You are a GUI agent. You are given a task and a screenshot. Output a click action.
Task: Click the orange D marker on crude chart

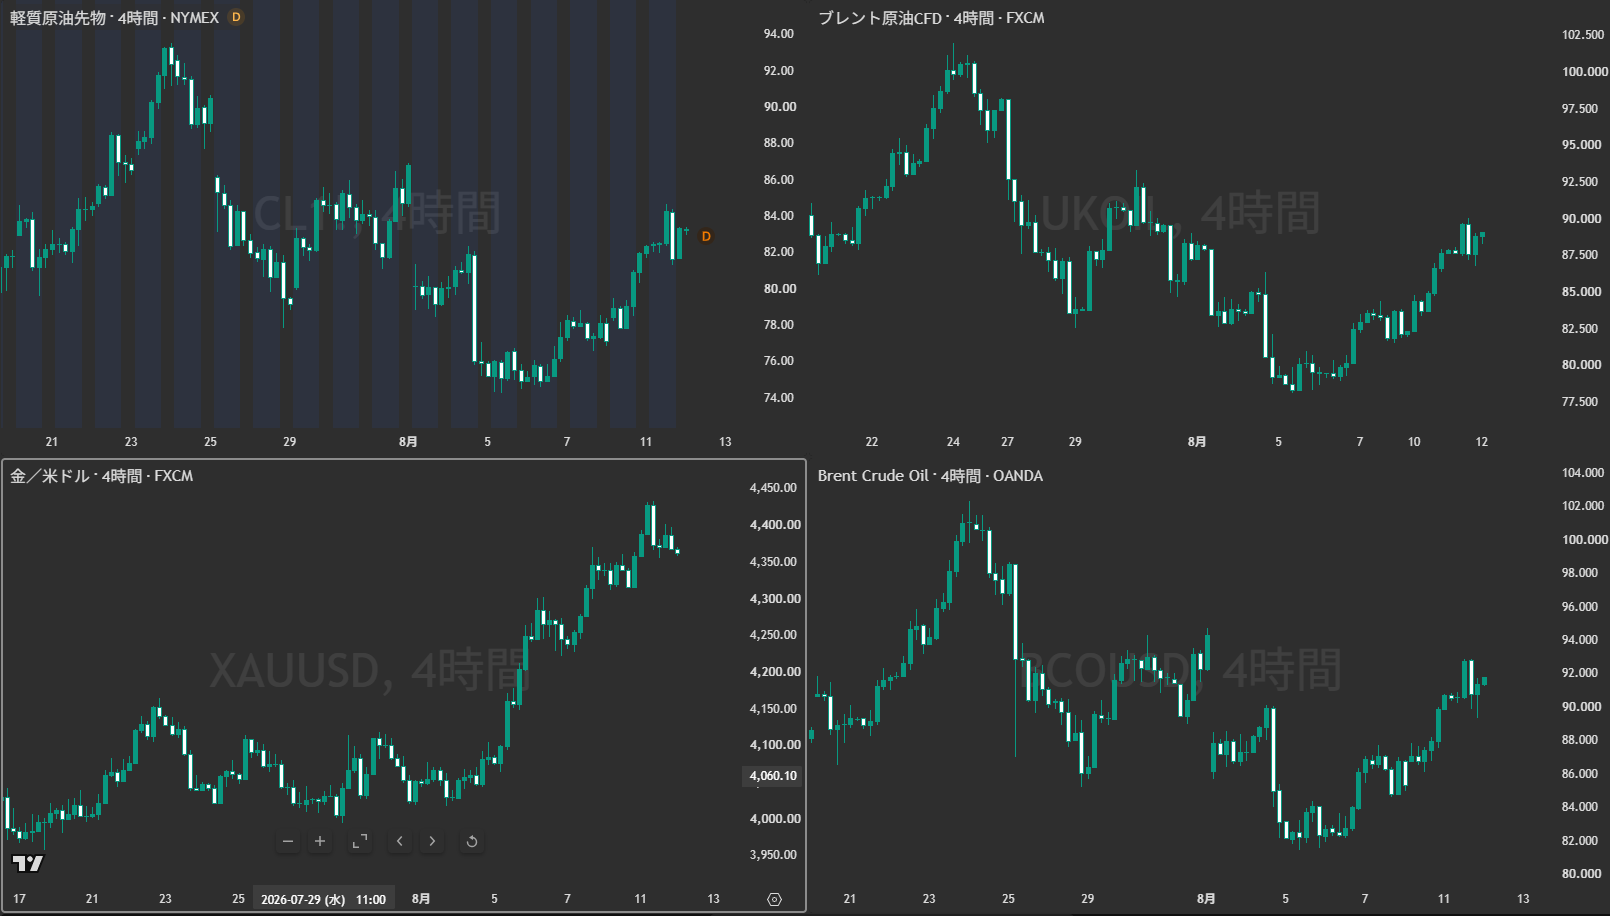(706, 236)
